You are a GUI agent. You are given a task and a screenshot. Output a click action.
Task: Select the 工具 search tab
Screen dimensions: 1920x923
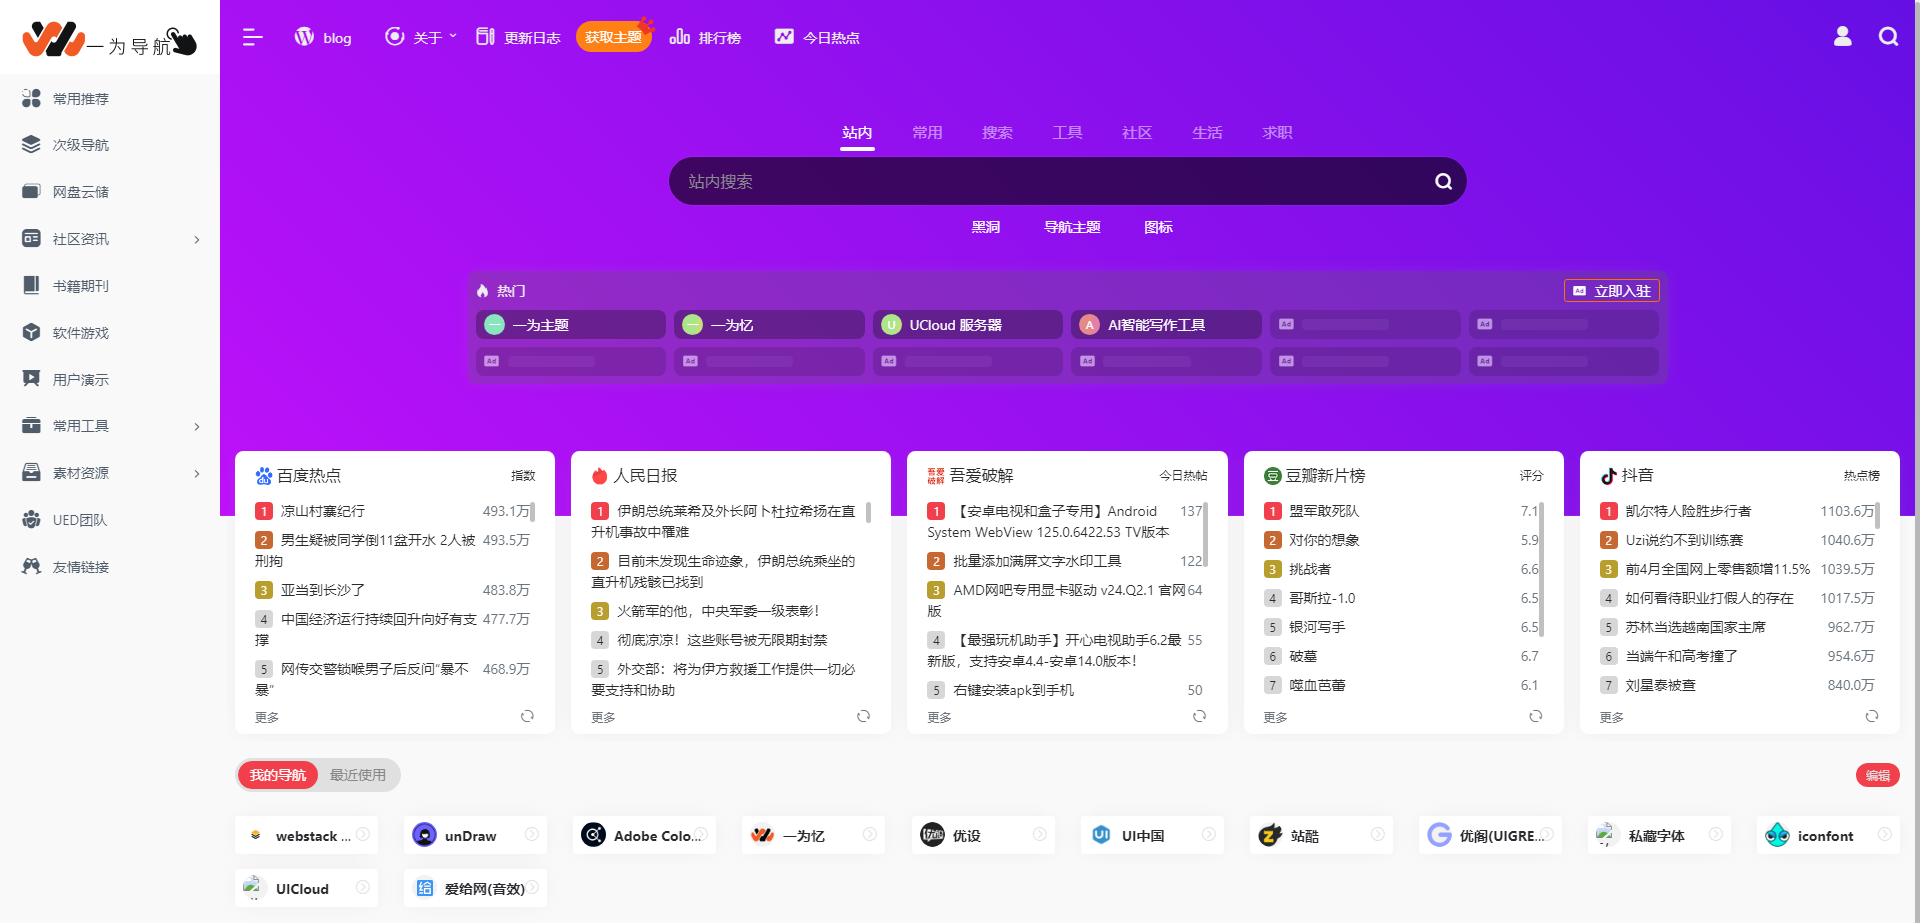click(x=1067, y=133)
